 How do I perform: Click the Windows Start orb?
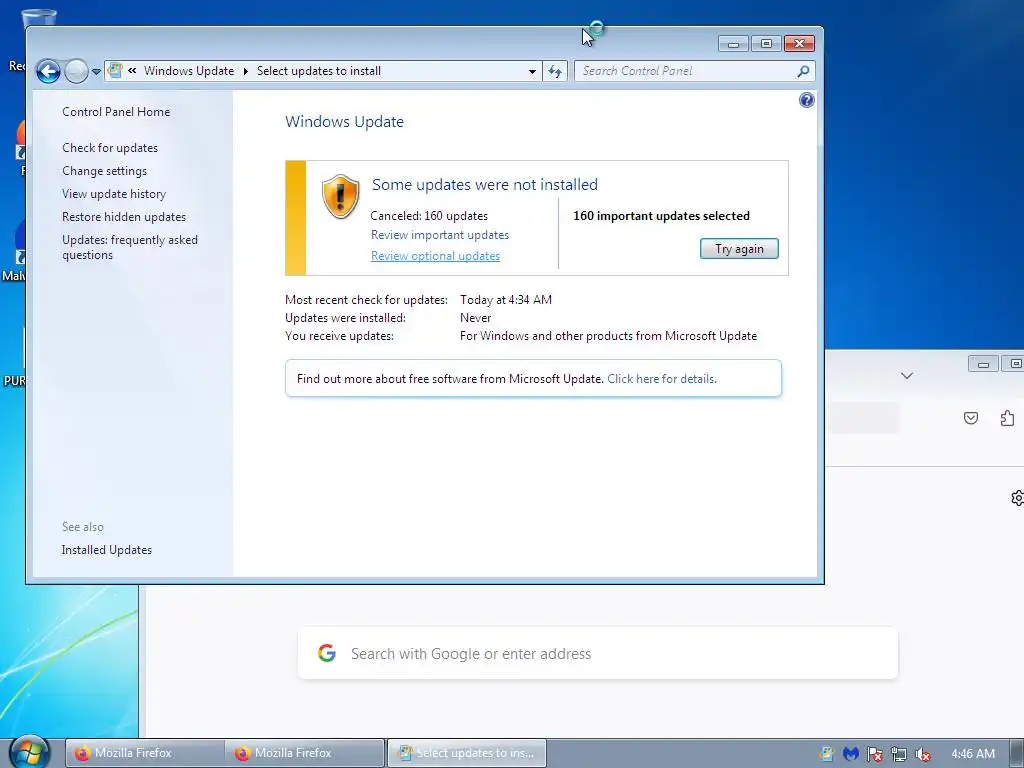tap(29, 752)
